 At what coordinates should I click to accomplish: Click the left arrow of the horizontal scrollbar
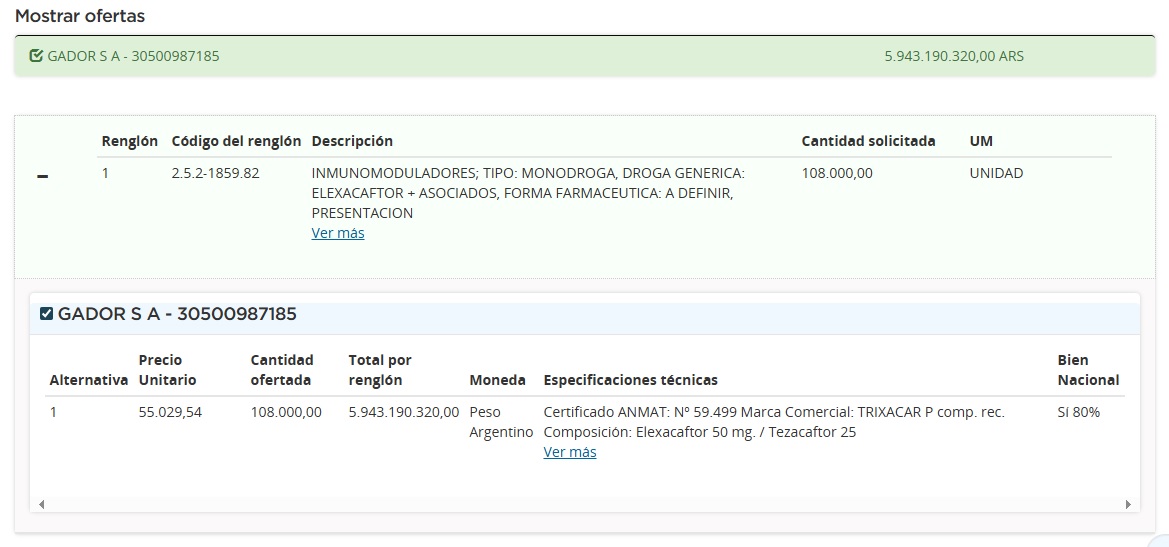tap(41, 505)
